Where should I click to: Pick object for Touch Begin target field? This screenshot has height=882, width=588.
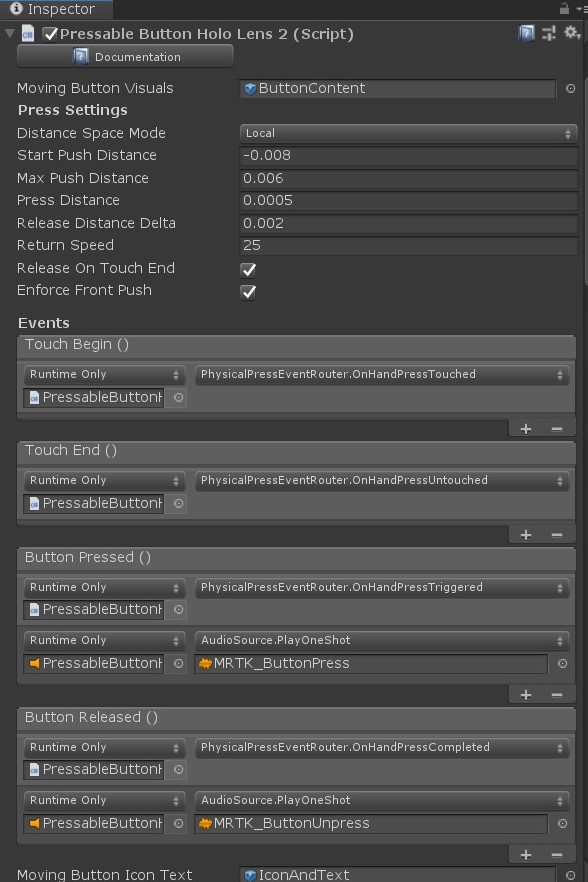click(x=178, y=398)
